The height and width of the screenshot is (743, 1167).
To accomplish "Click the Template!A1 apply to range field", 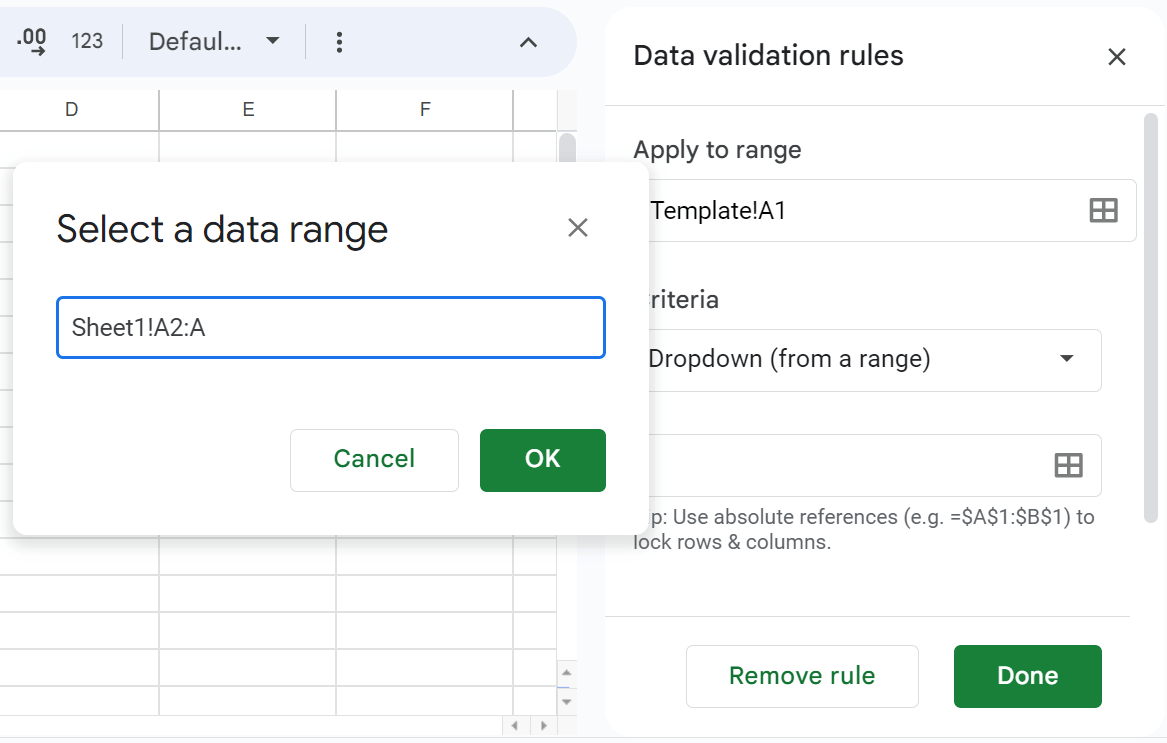I will click(860, 210).
